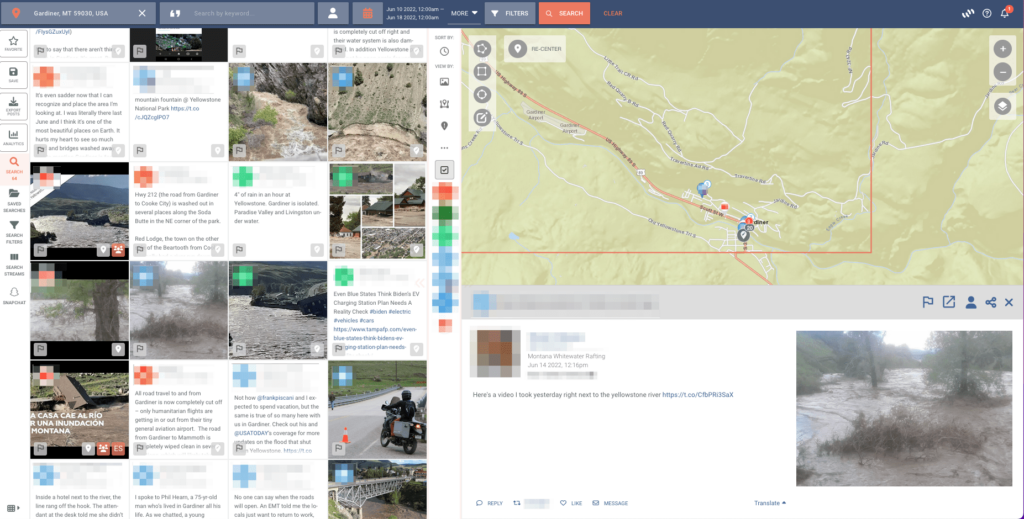Viewport: 1024px width, 519px height.
Task: Click the RE-CENTER map button
Action: click(x=534, y=49)
